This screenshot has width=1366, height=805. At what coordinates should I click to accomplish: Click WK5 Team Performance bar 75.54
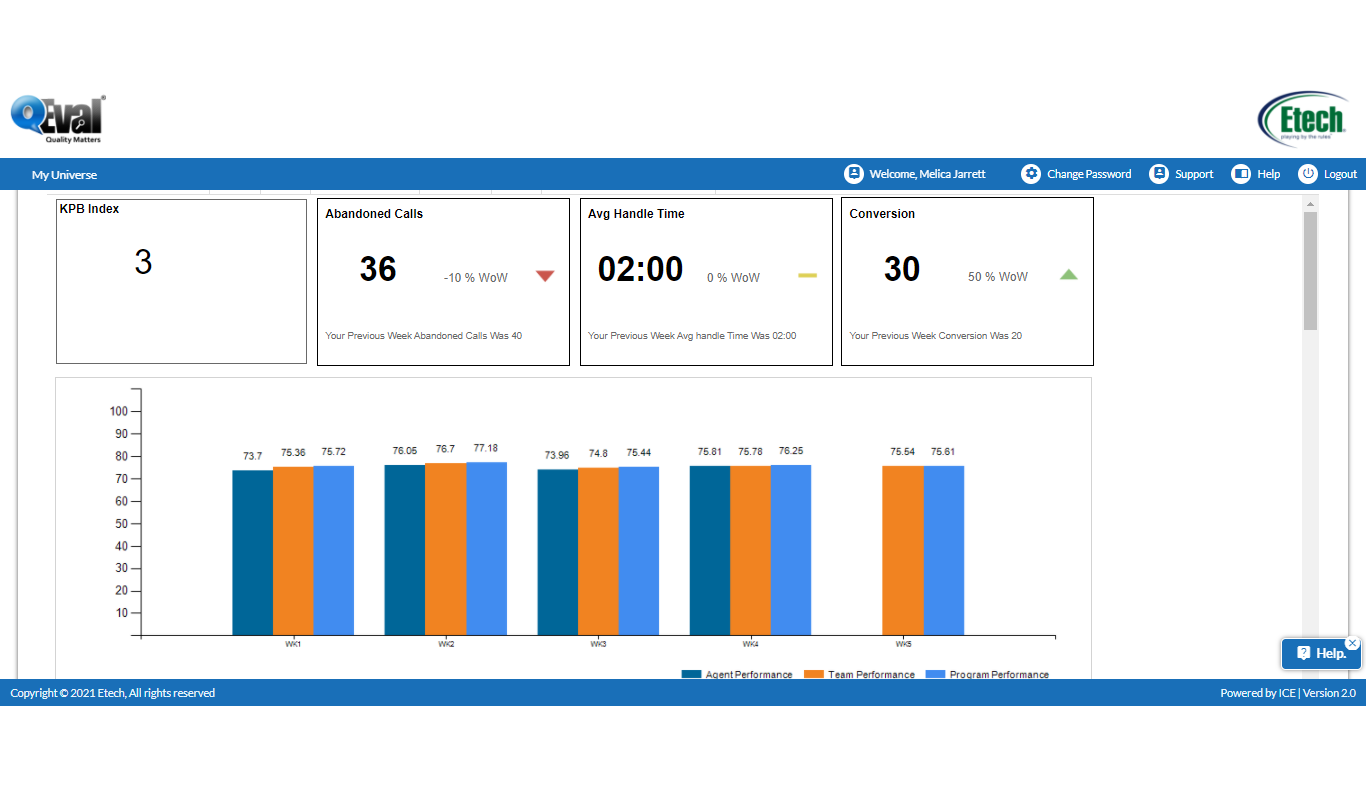[x=903, y=550]
